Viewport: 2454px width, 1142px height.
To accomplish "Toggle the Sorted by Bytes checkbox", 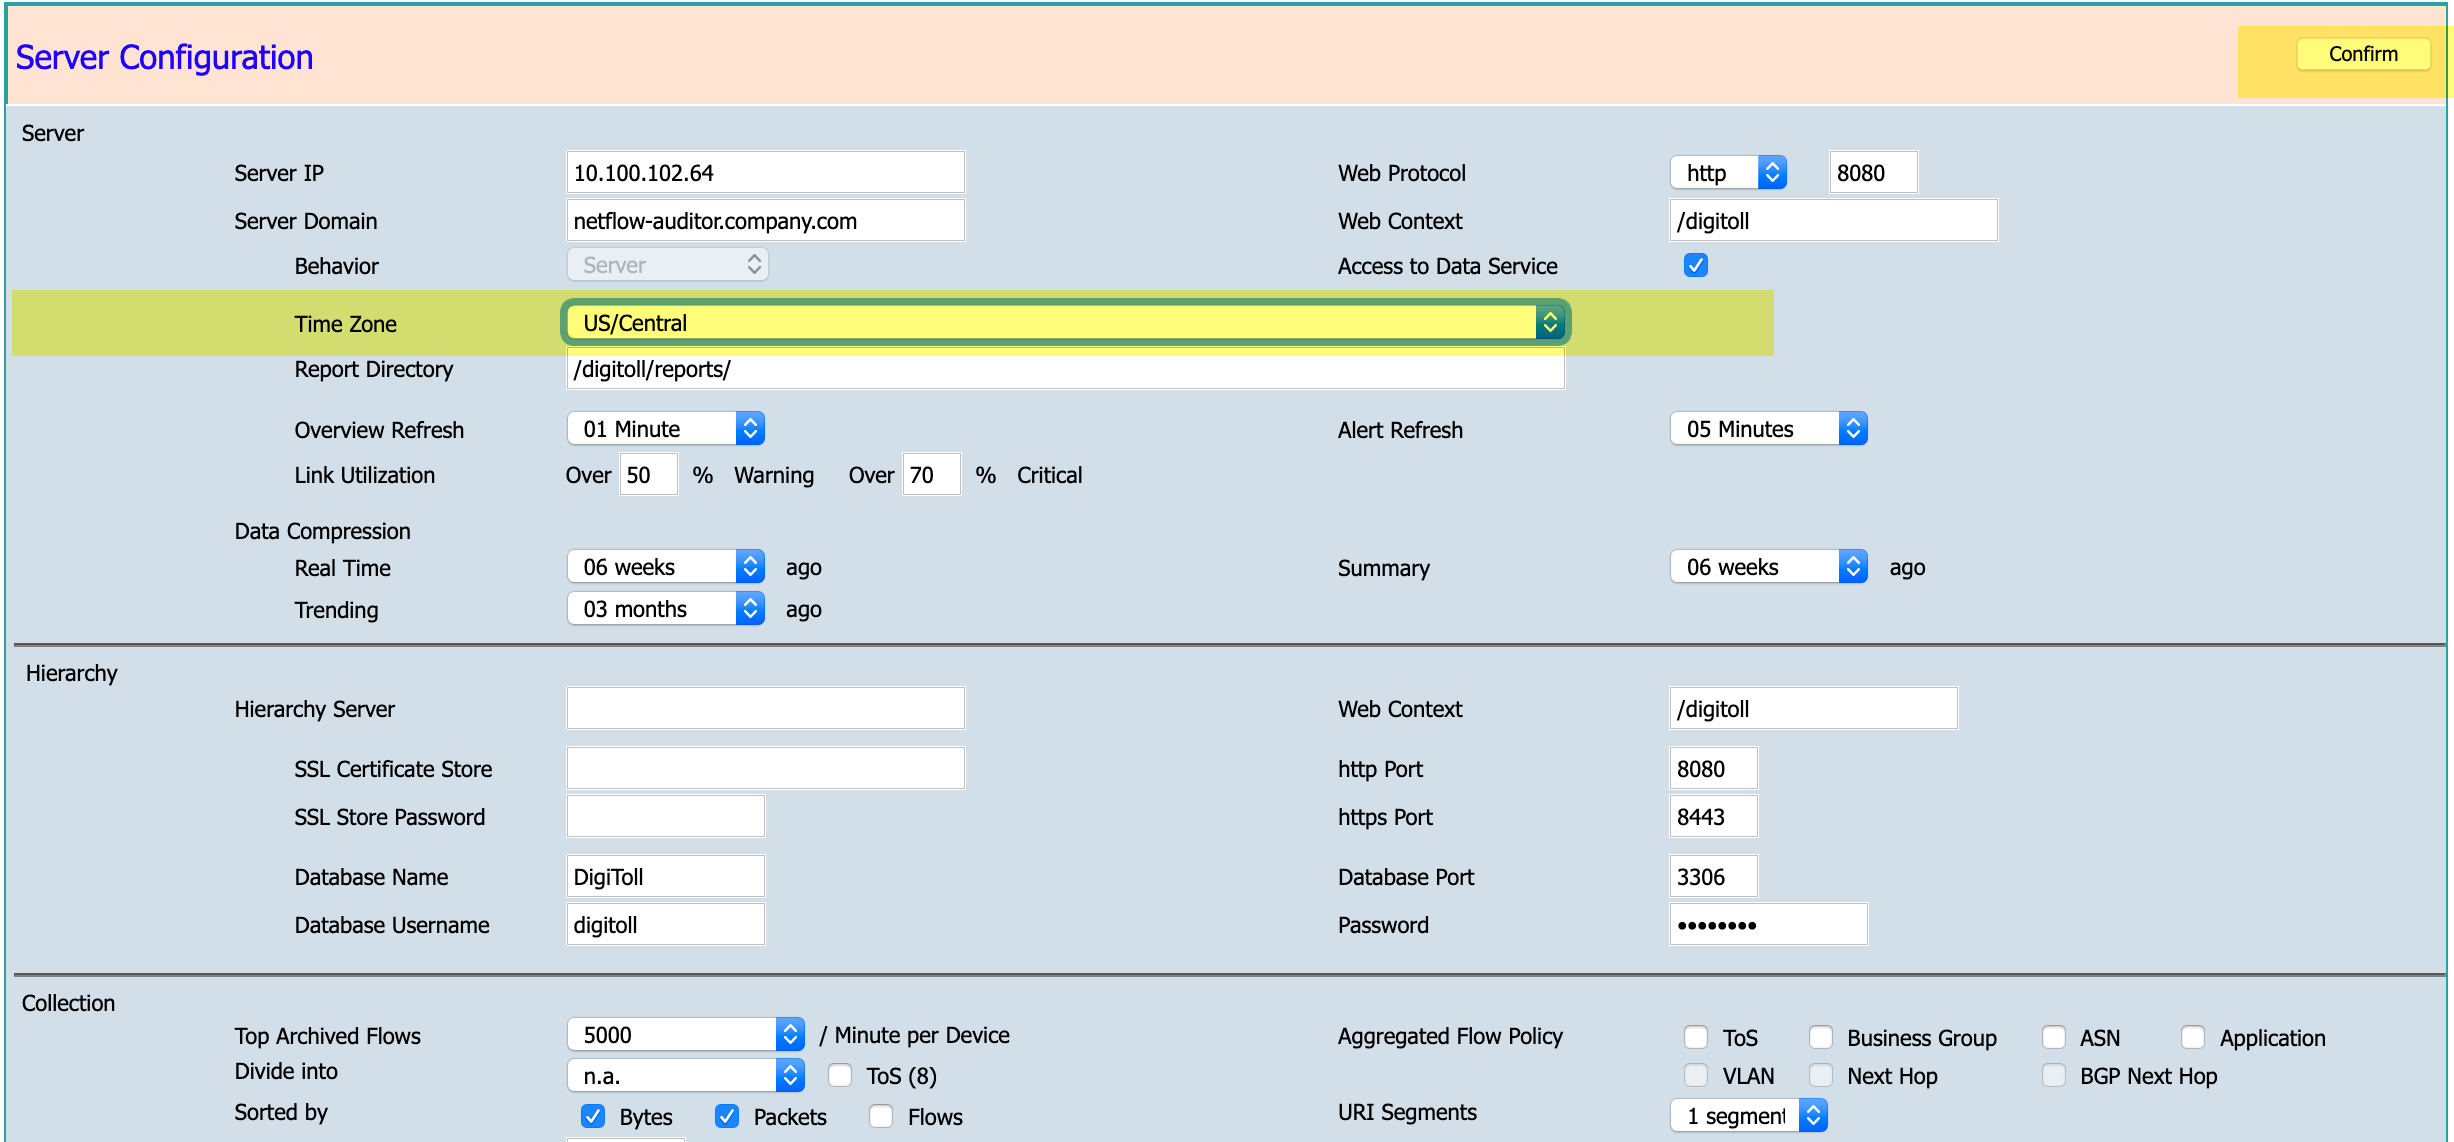I will [x=593, y=1116].
